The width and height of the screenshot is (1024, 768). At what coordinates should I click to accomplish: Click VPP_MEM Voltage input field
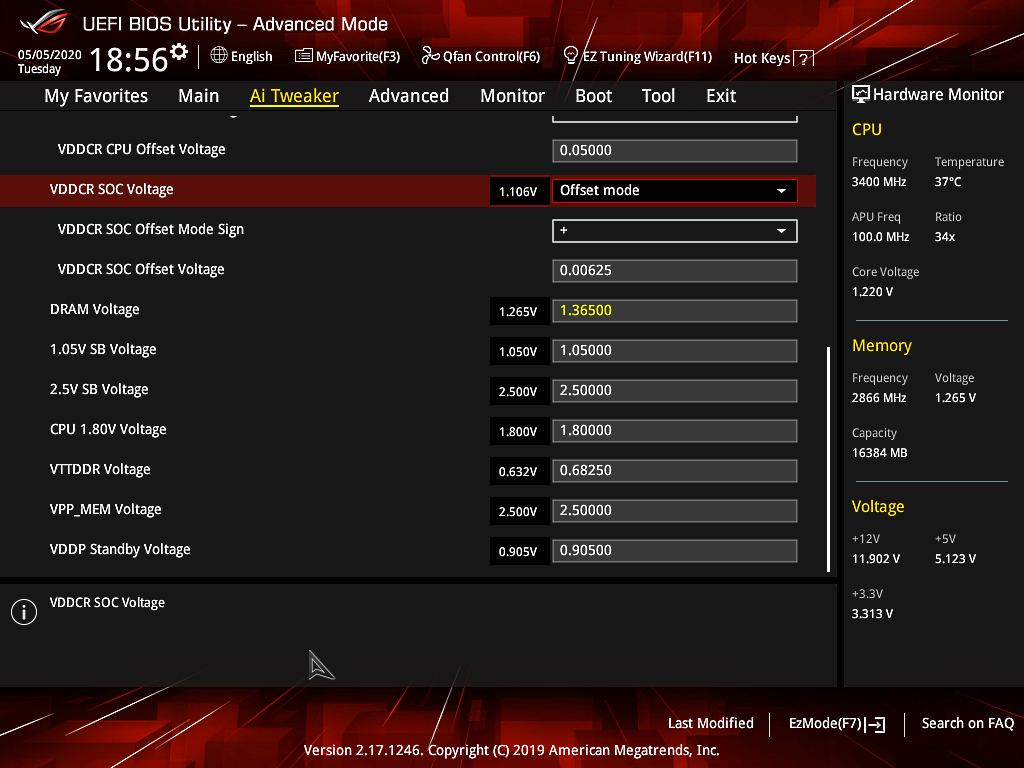tap(675, 511)
